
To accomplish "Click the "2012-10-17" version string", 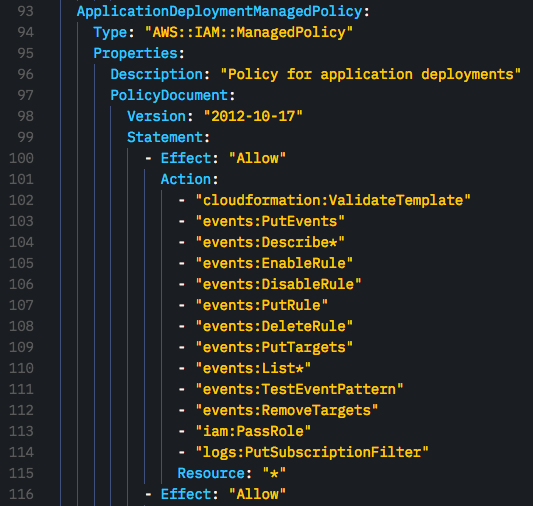I will 253,117.
